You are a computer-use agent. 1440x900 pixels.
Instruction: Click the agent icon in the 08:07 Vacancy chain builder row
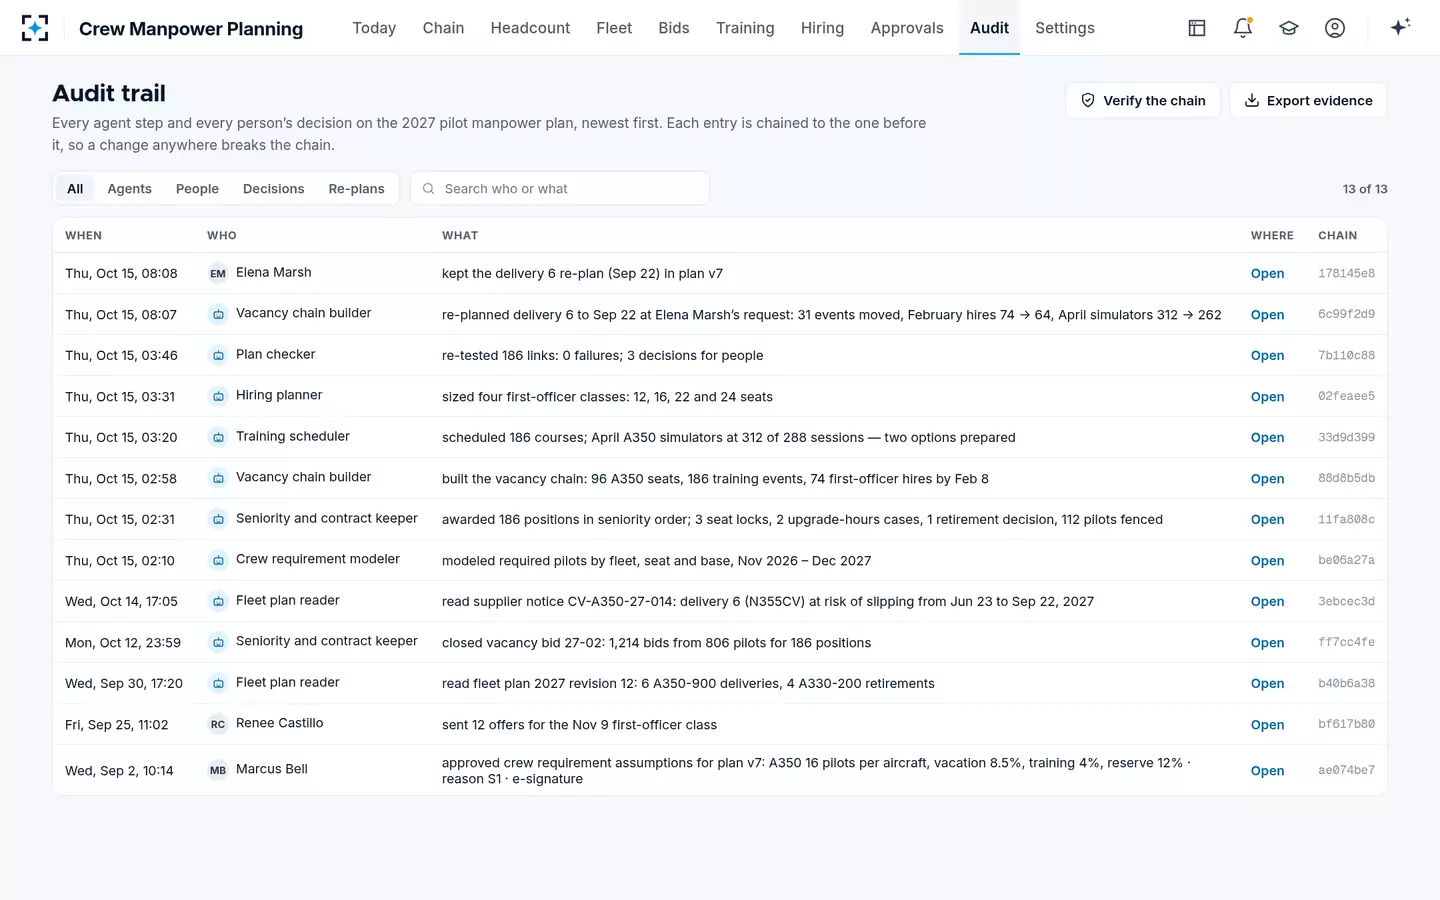coord(218,314)
